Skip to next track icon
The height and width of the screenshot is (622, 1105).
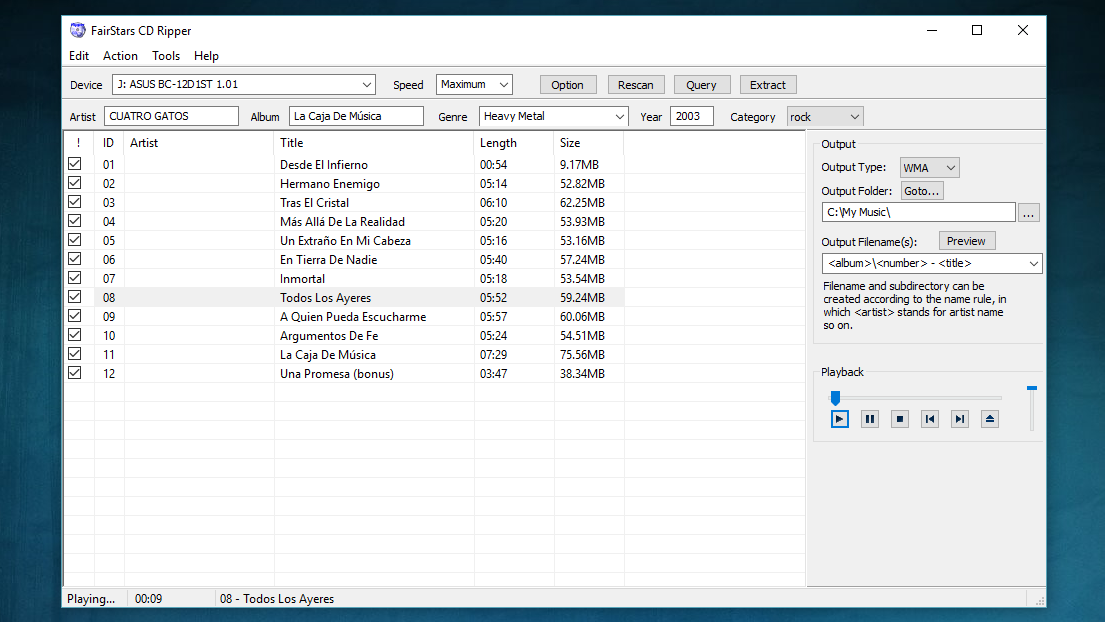(960, 419)
